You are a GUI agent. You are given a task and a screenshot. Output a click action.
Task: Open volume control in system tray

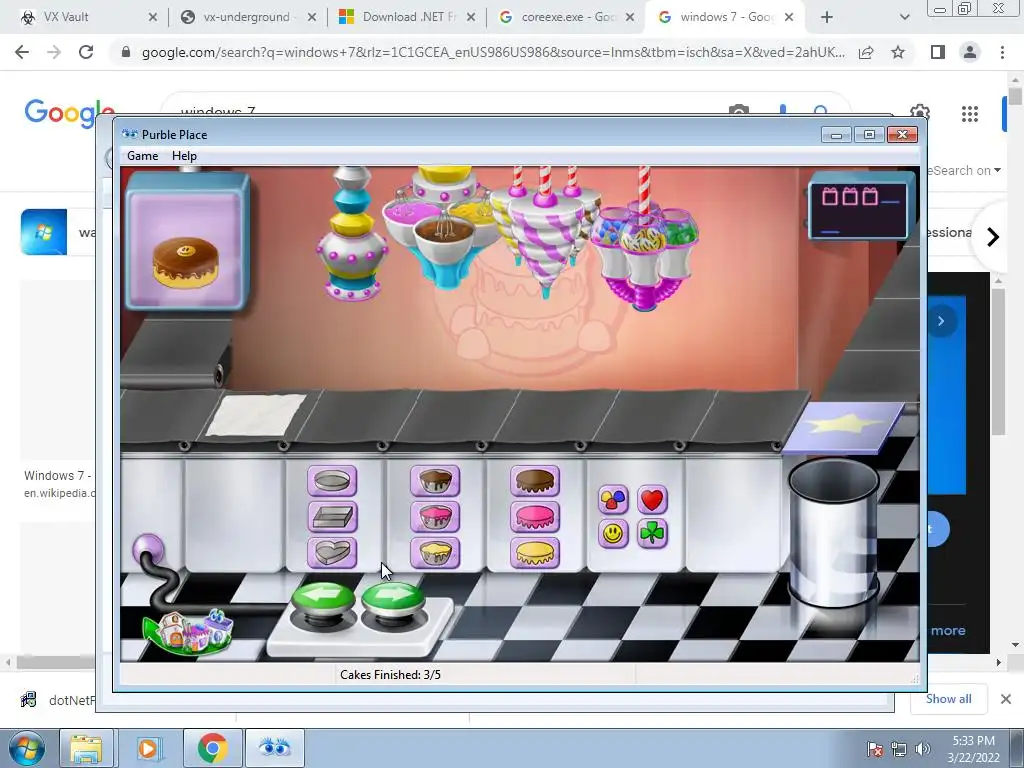(x=923, y=748)
